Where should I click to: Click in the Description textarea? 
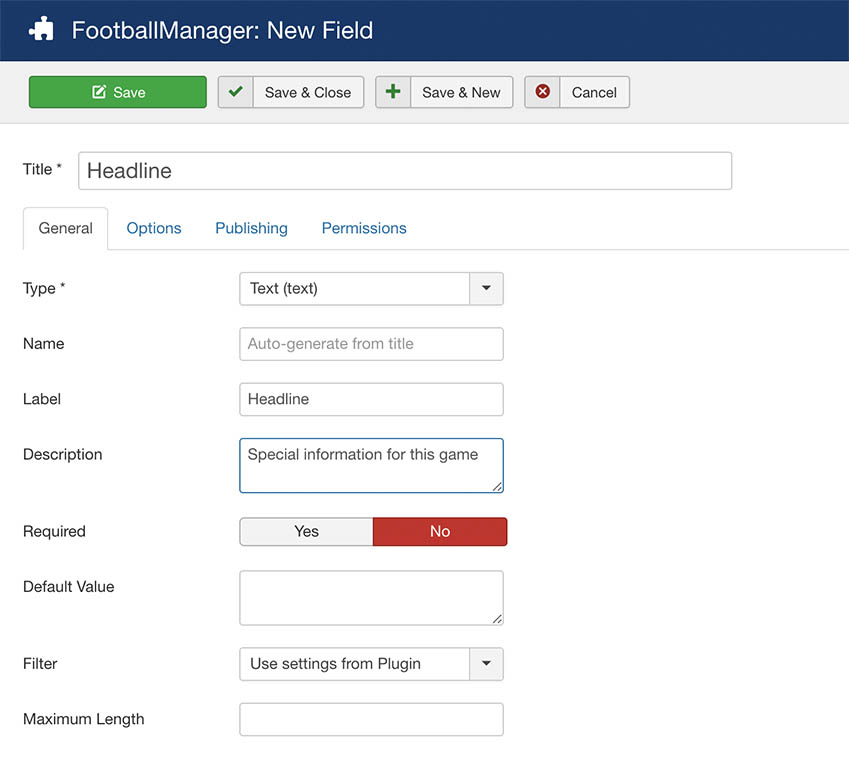371,466
